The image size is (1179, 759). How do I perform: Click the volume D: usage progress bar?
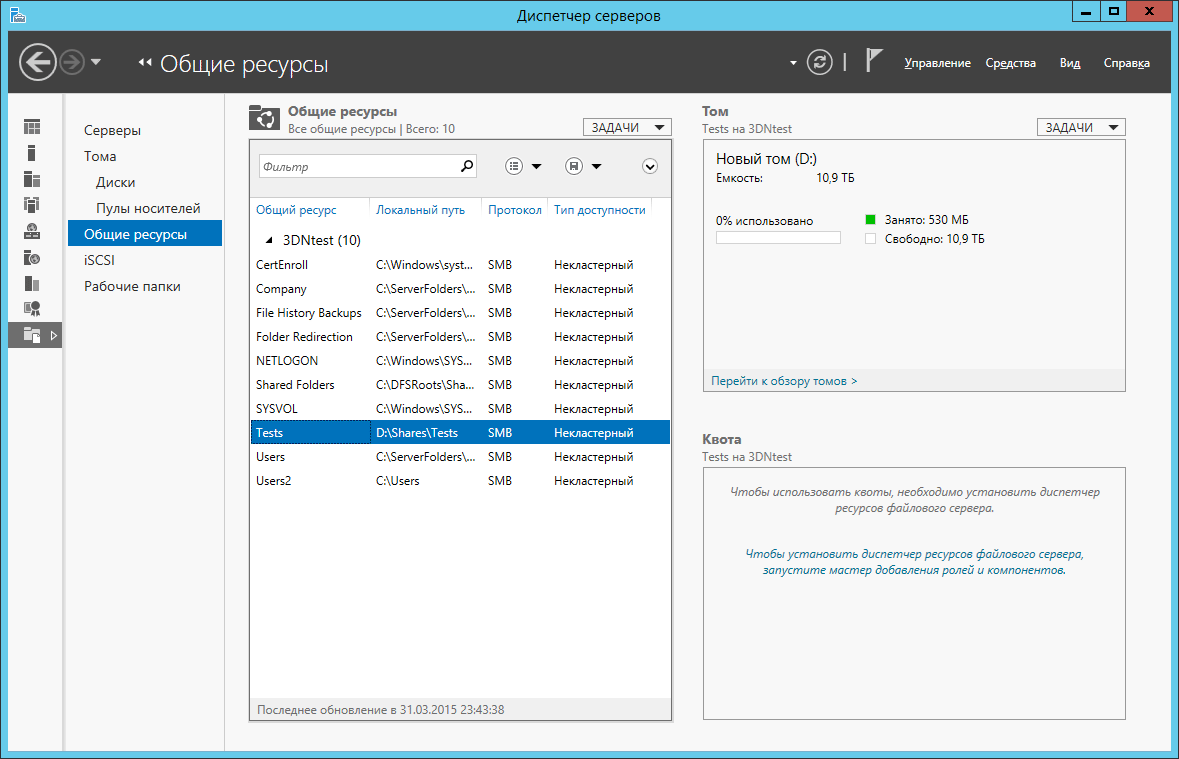(x=778, y=238)
